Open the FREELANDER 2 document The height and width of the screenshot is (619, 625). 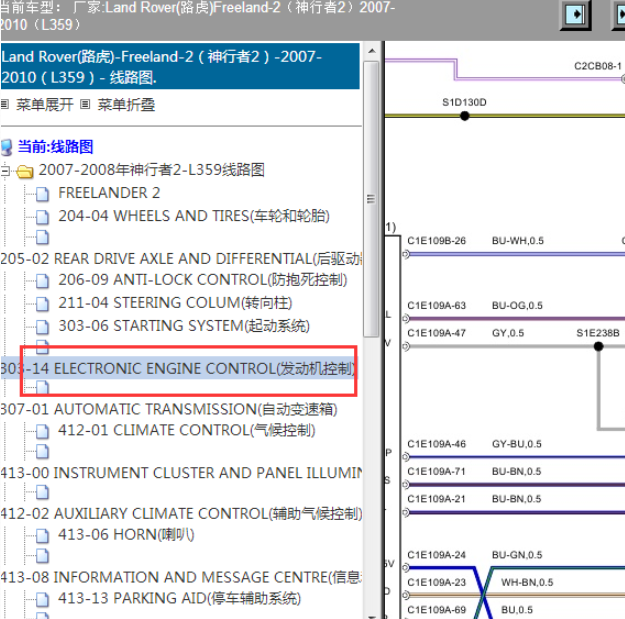109,193
